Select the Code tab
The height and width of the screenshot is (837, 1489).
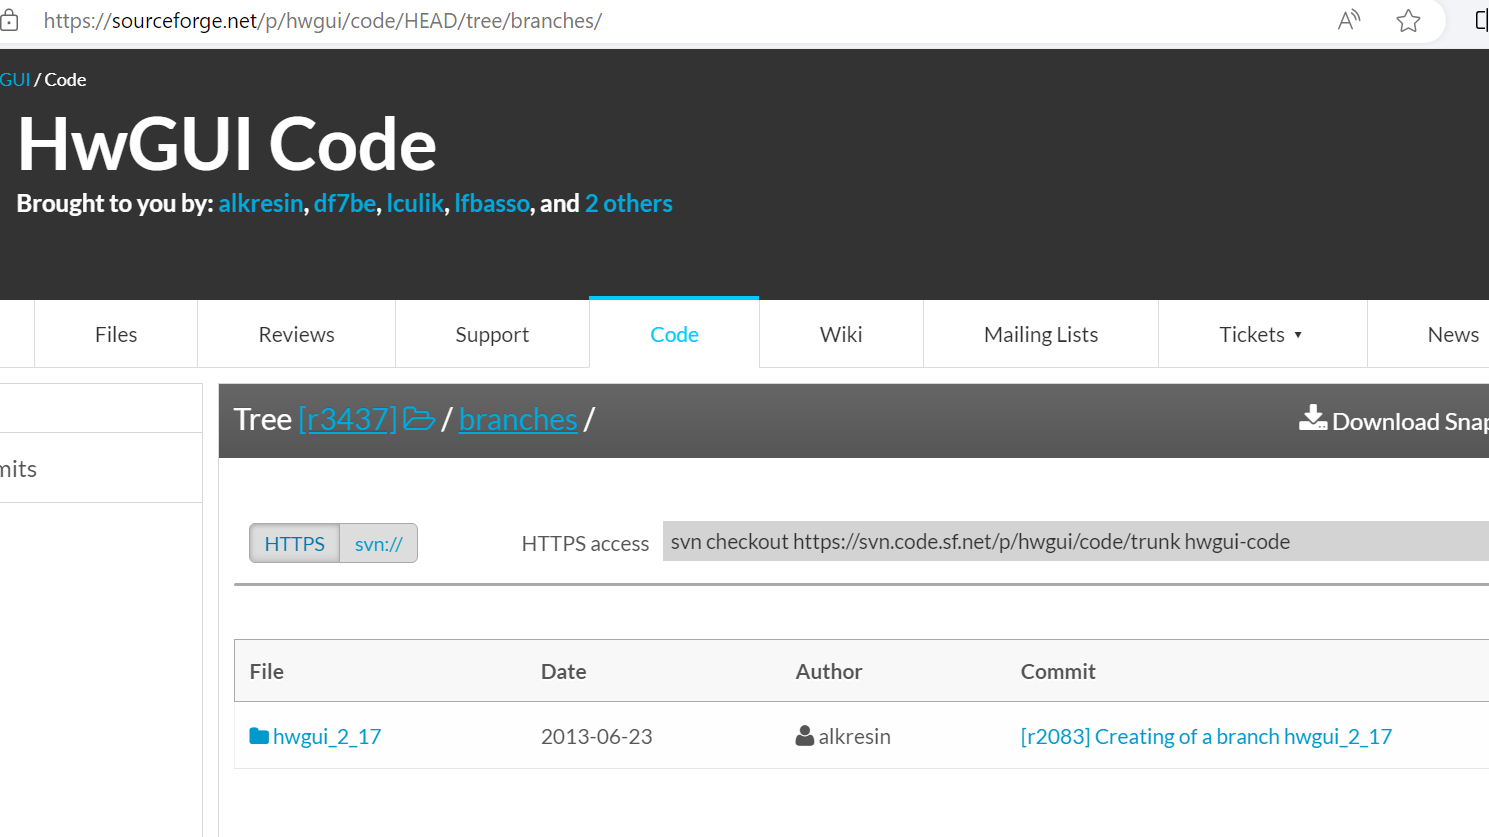[x=674, y=334]
